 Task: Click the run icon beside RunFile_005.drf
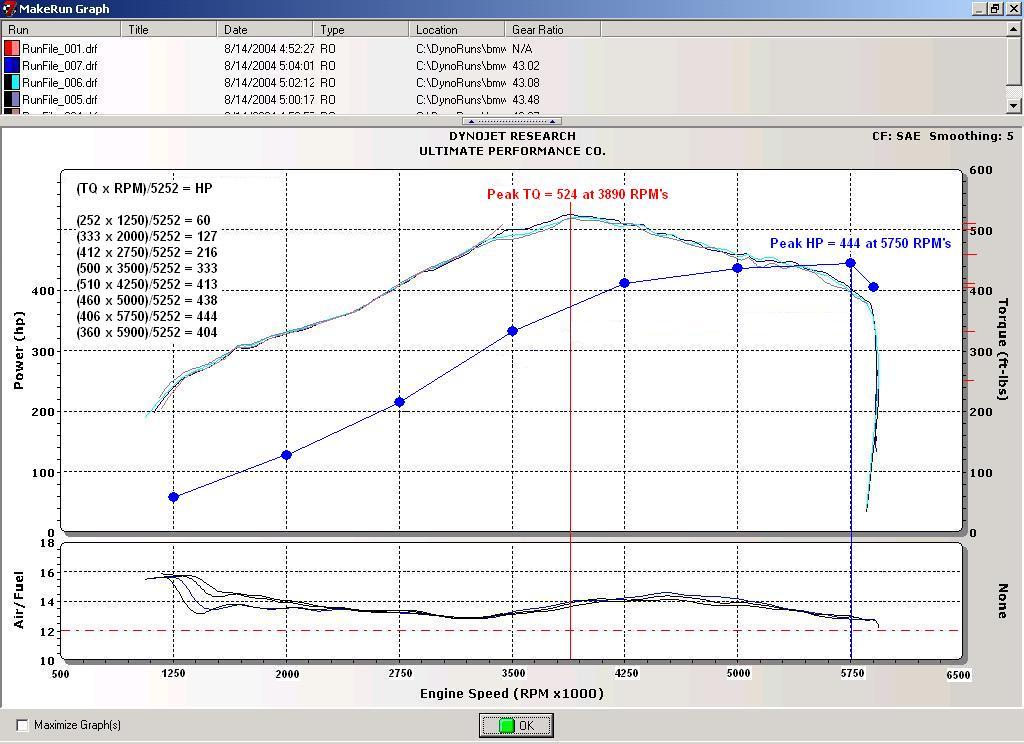pos(12,99)
